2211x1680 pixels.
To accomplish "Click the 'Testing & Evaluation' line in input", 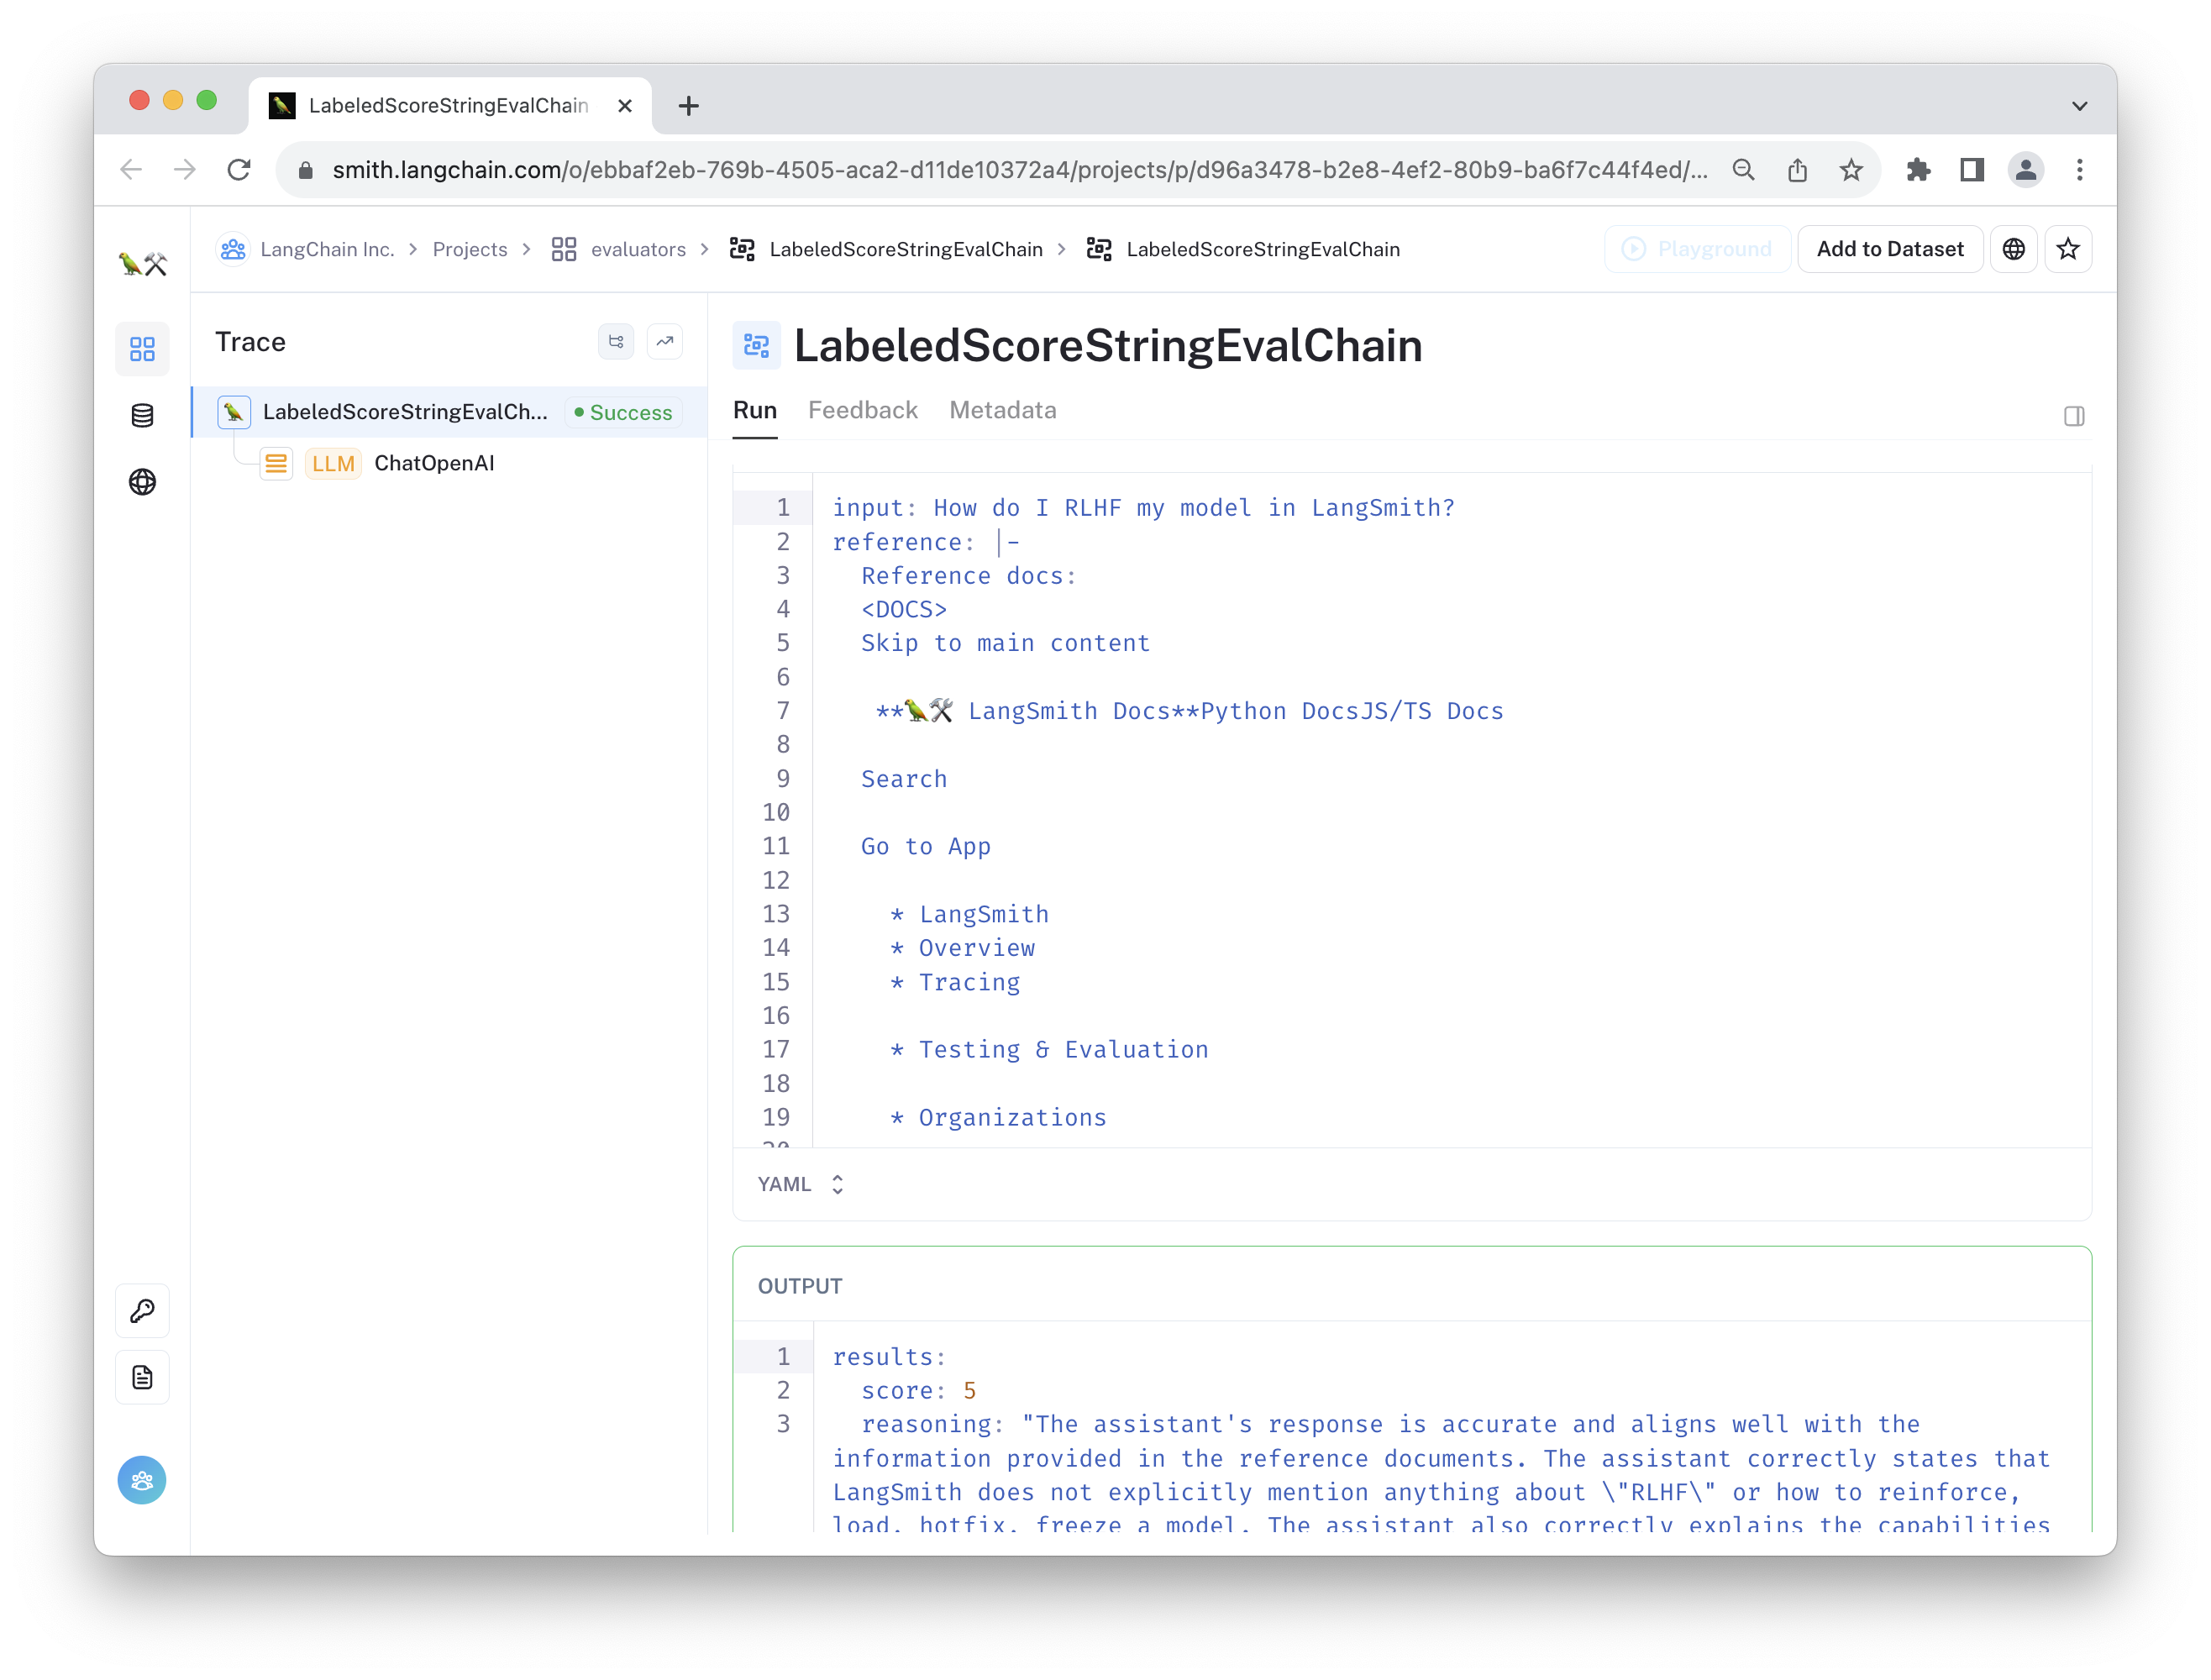I will [1050, 1049].
